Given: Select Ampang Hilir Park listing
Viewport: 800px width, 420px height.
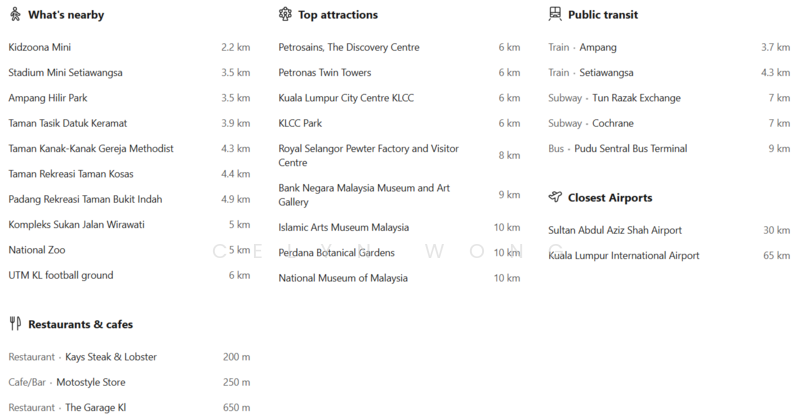Looking at the screenshot, I should [48, 98].
